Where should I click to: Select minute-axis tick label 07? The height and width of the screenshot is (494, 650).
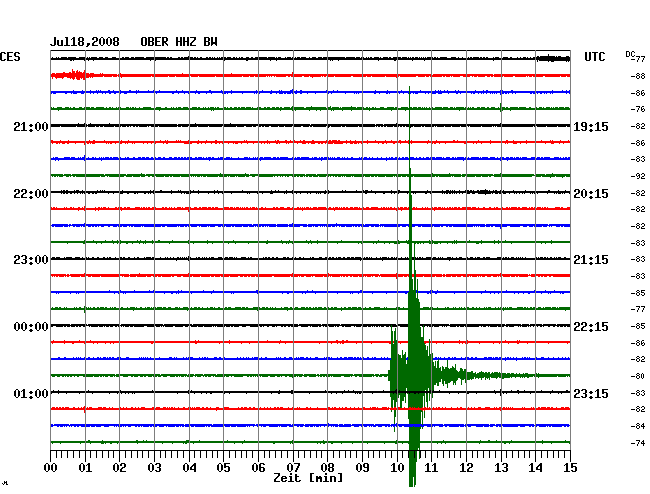point(293,468)
